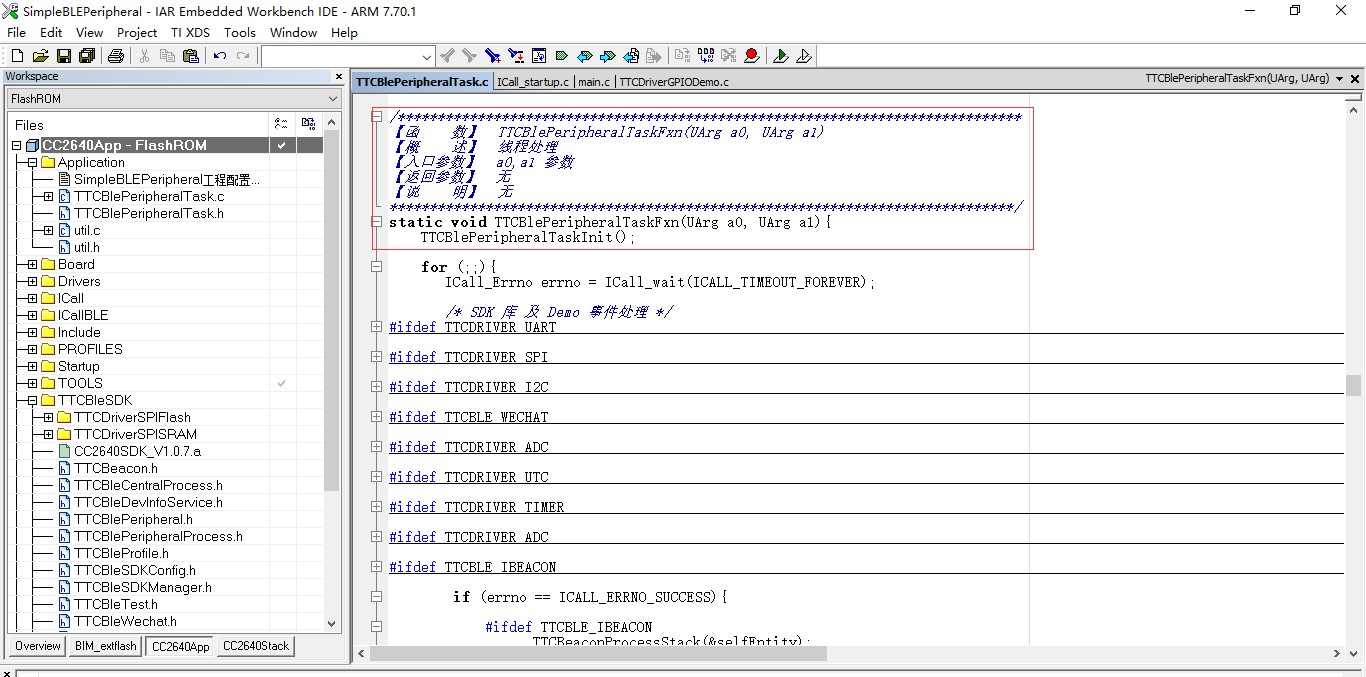Expand the util.c tree node
This screenshot has width=1366, height=677.
(48, 230)
